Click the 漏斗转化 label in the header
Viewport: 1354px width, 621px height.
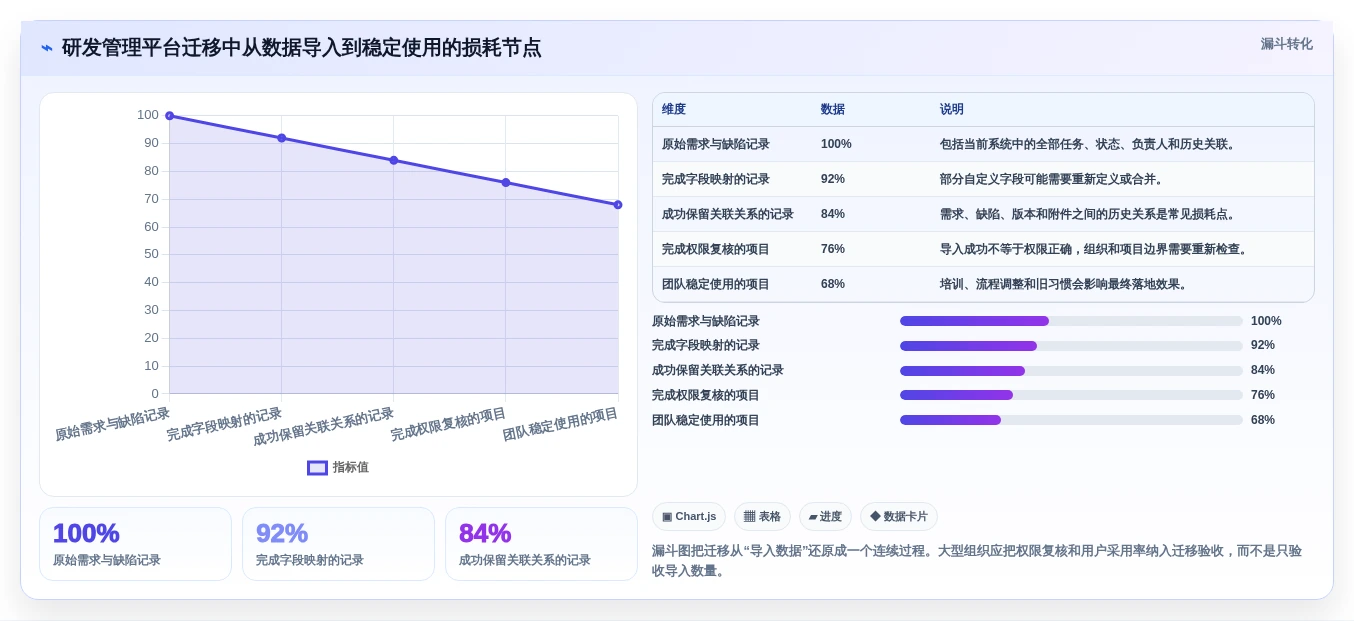click(x=1286, y=44)
